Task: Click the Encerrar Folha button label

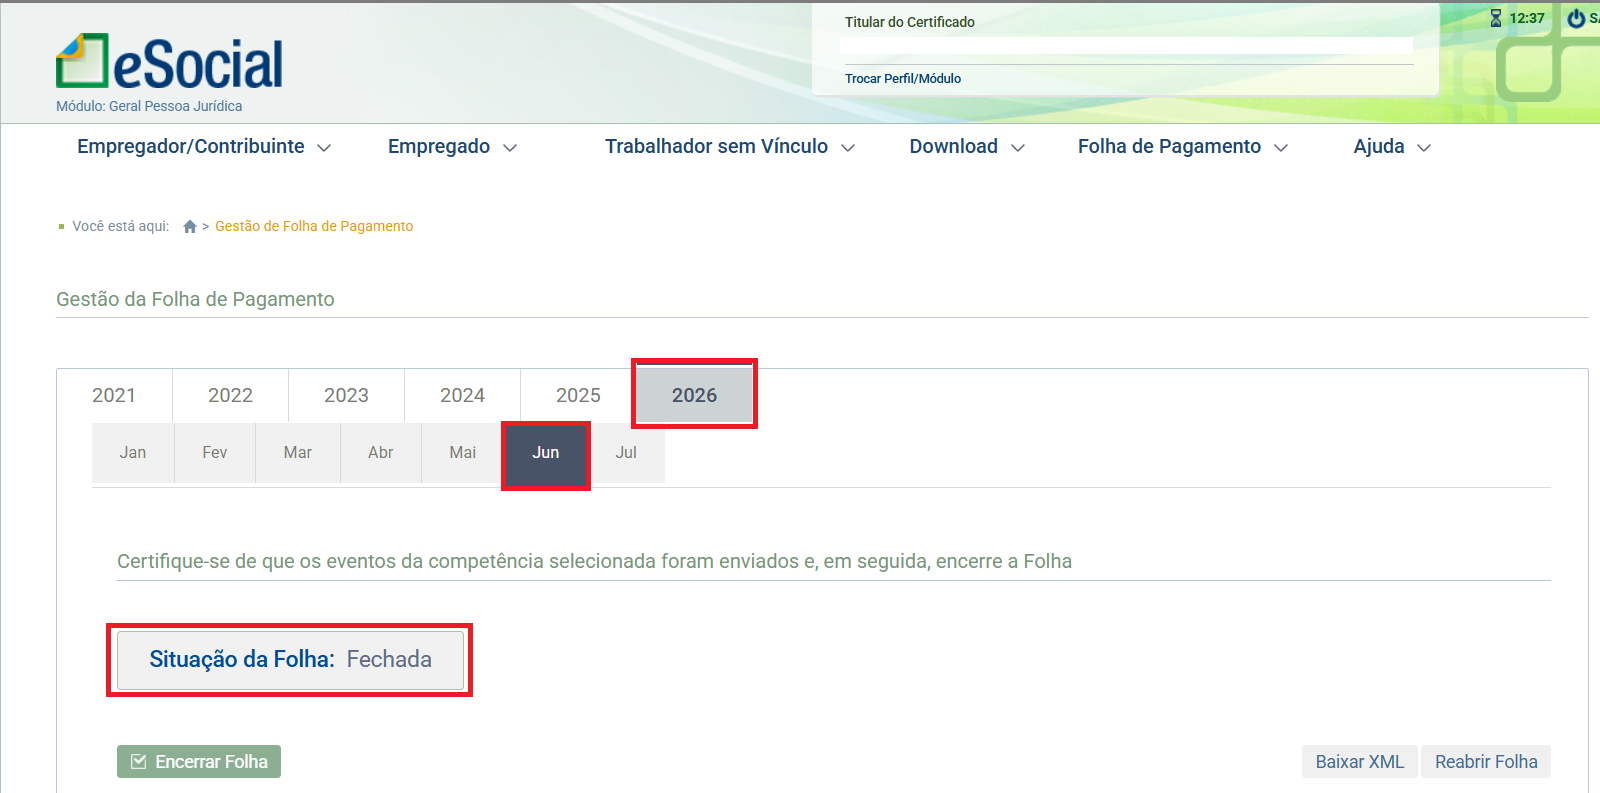Action: [x=211, y=762]
